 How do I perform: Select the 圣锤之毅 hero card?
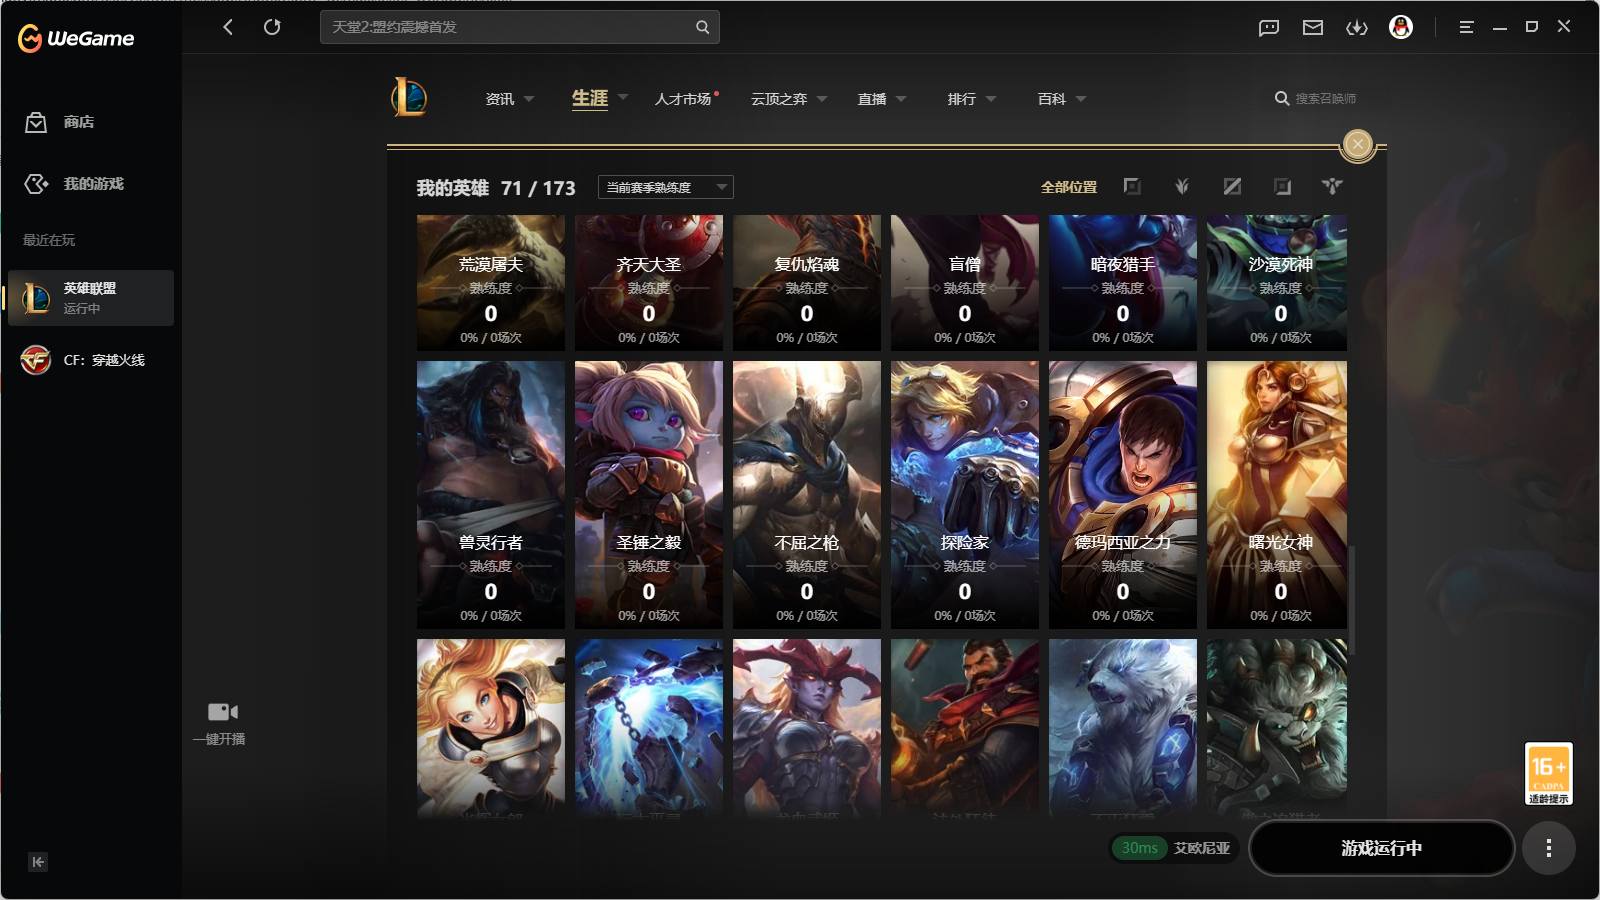pos(649,495)
